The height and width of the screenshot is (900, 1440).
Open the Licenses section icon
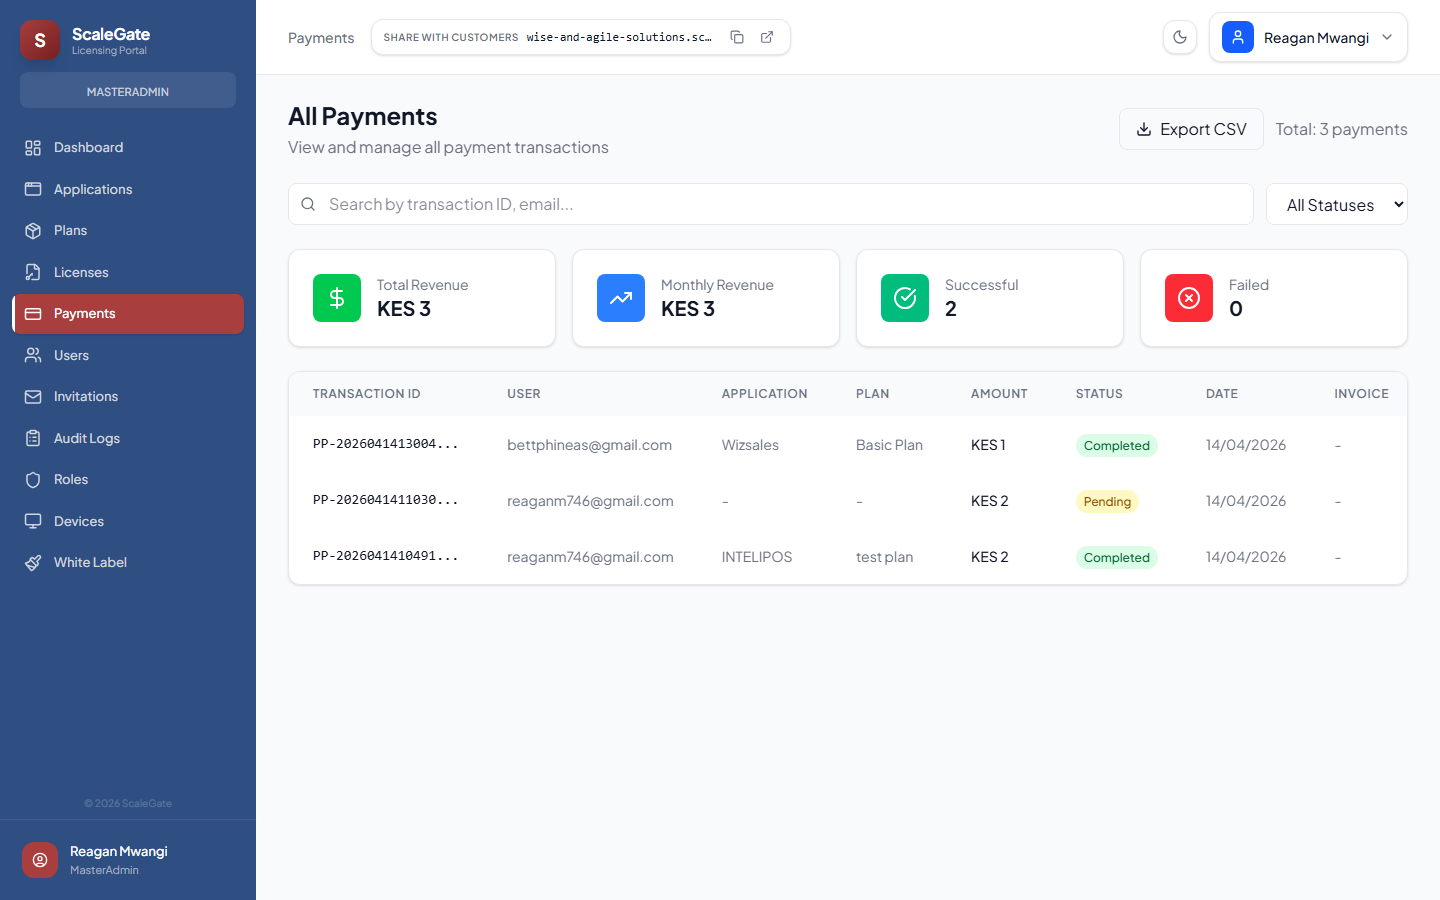coord(32,272)
